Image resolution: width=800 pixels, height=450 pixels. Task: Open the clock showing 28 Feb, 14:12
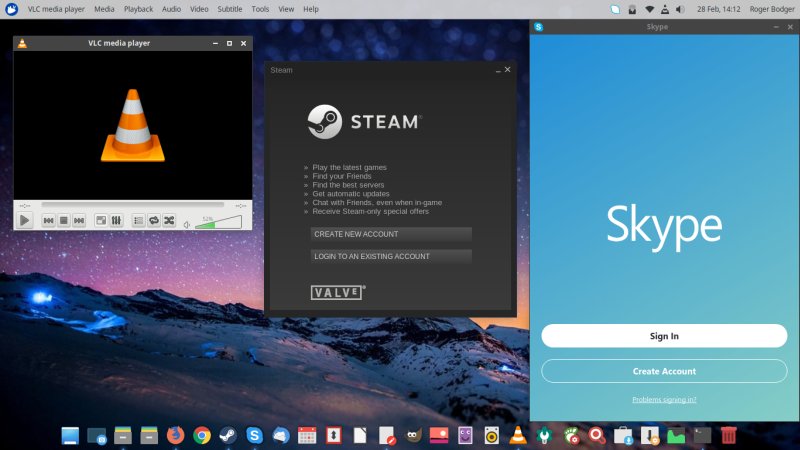[x=718, y=9]
